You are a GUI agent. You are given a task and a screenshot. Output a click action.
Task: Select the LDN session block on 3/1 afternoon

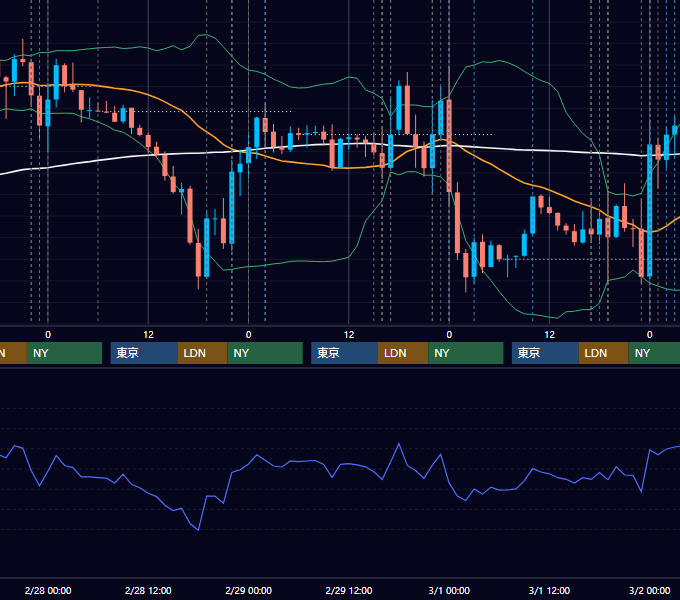coord(604,353)
